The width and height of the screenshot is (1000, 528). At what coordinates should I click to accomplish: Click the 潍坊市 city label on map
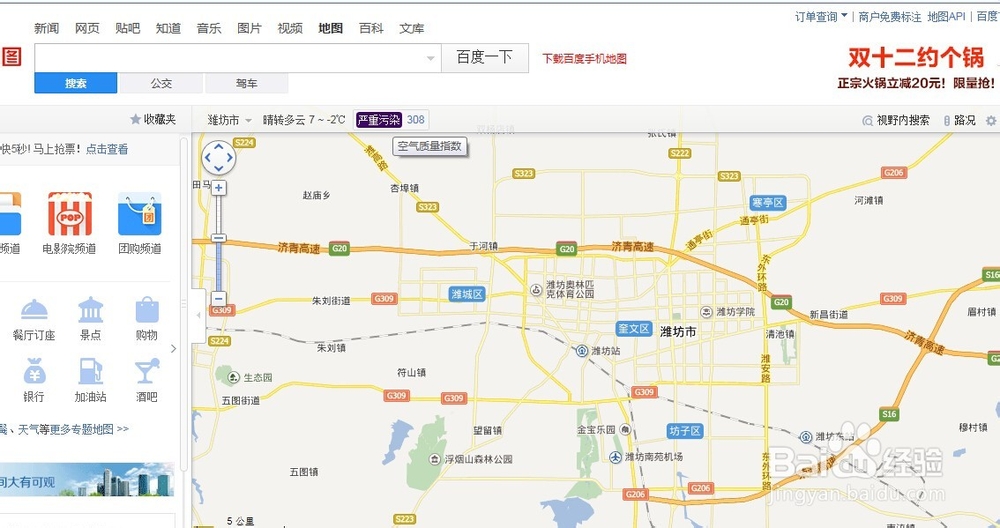(x=678, y=332)
